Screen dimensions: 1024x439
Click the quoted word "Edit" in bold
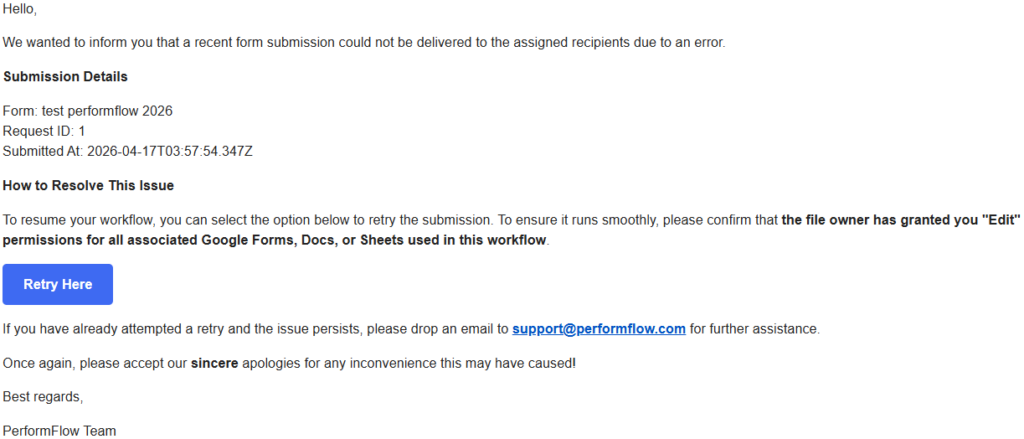pos(999,219)
